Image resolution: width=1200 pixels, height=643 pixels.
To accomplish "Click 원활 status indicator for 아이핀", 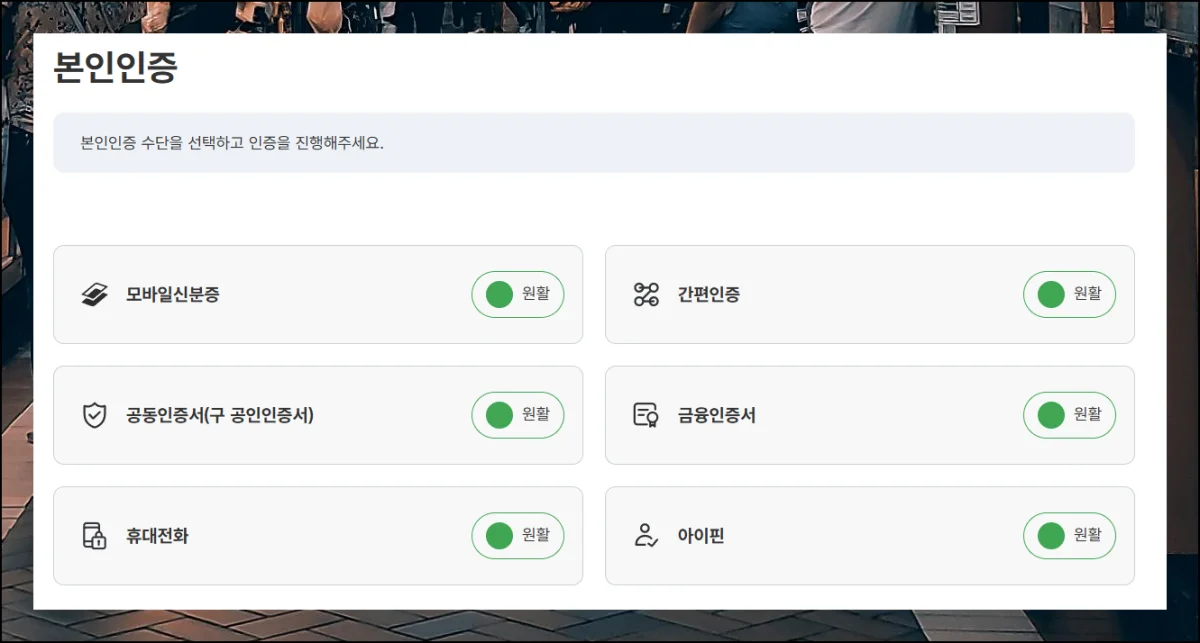I will click(x=1069, y=536).
